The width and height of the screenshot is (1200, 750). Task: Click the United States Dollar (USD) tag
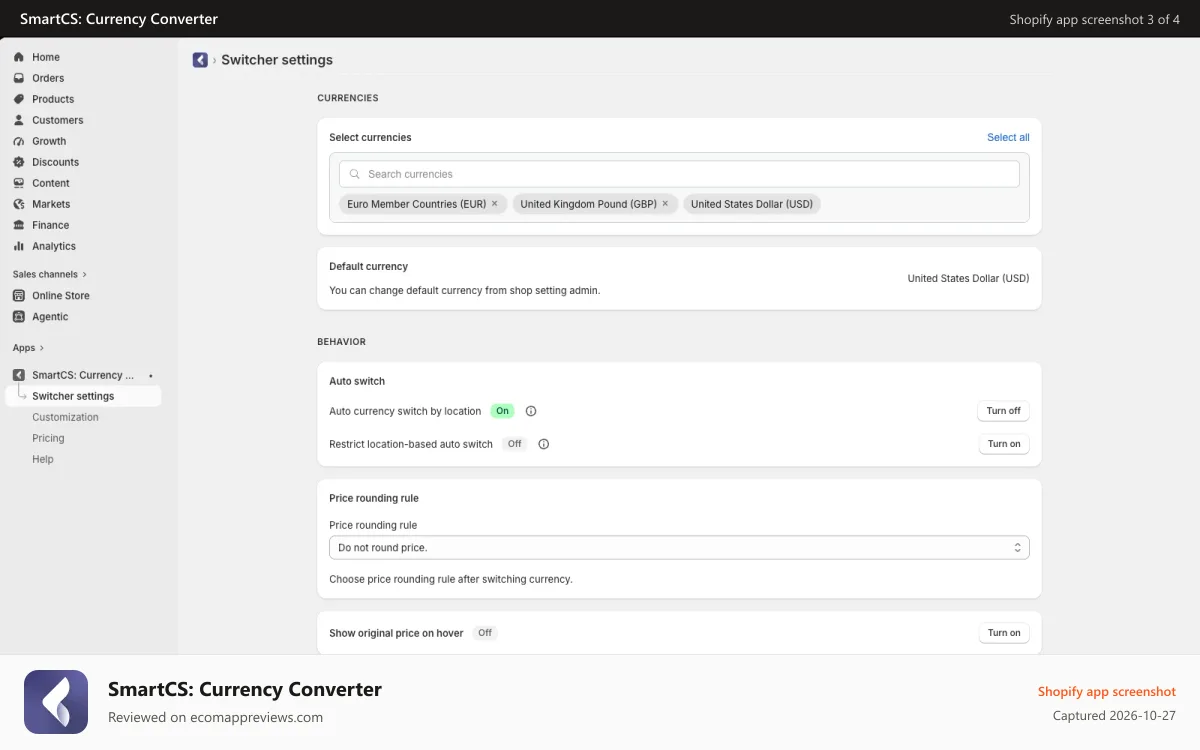[x=752, y=204]
